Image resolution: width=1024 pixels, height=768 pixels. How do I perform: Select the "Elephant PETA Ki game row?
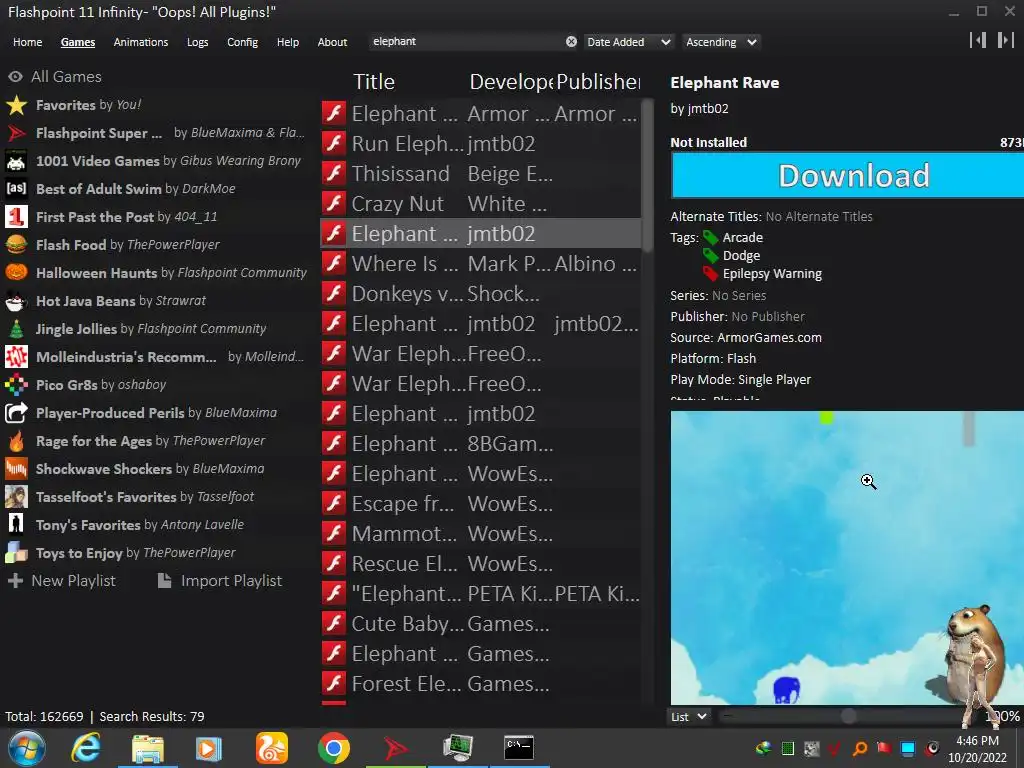pyautogui.click(x=481, y=594)
